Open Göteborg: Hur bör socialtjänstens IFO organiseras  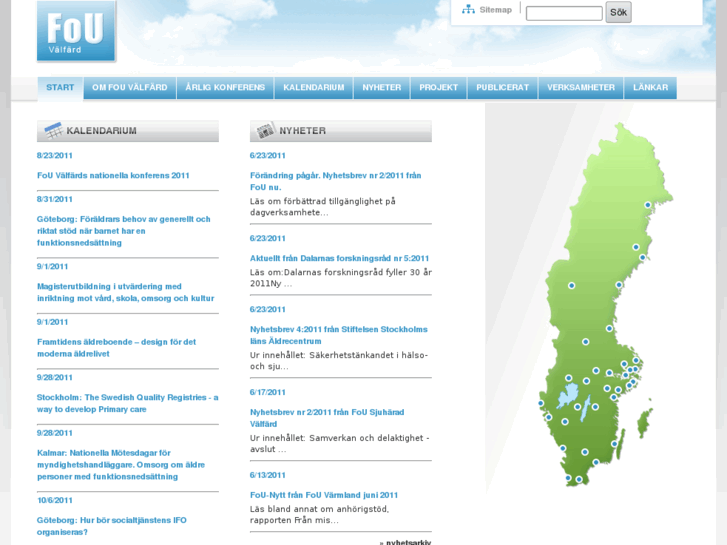112,526
